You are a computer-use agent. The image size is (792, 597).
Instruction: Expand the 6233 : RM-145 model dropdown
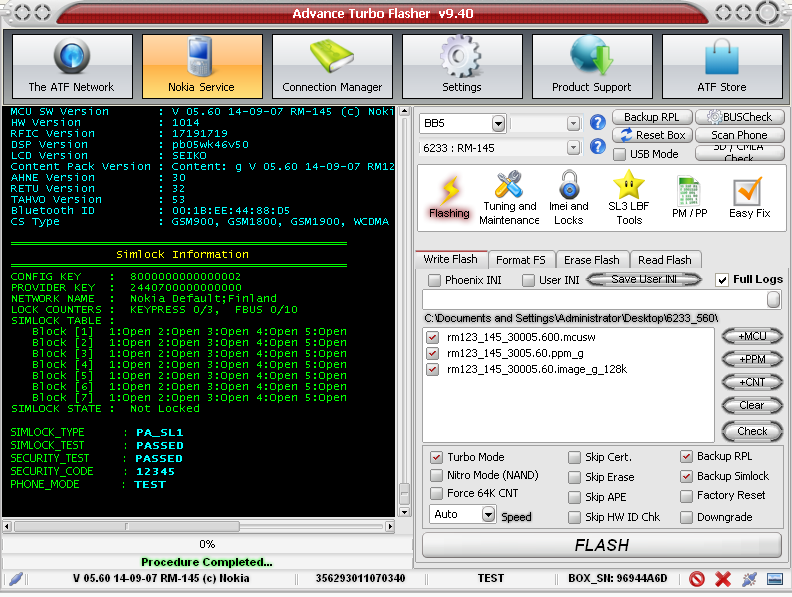coord(573,147)
